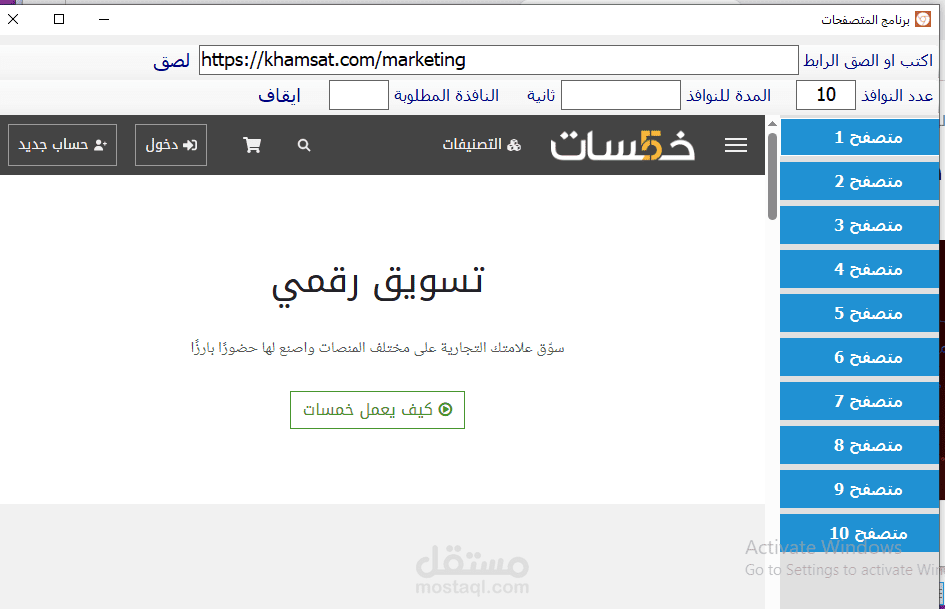This screenshot has width=945, height=609.
Task: Minimize the برنامج المتصفحات window
Action: coord(104,19)
